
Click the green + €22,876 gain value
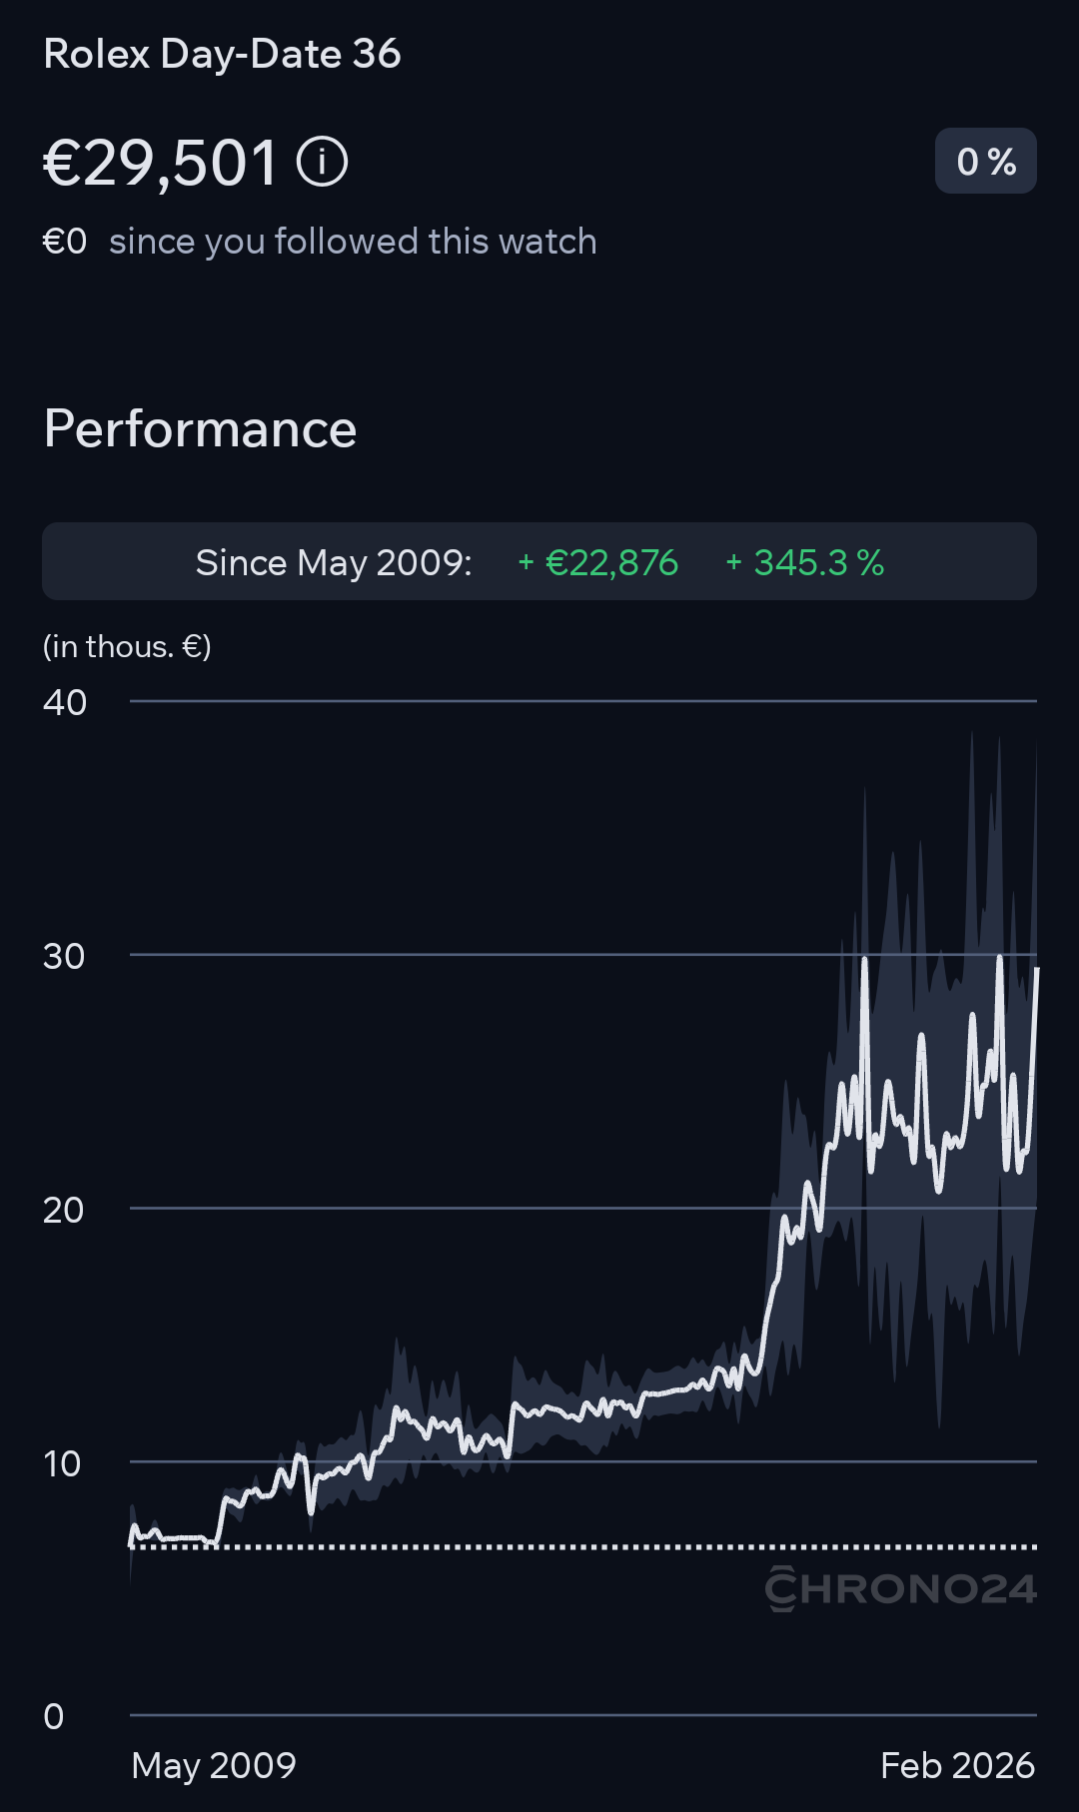598,563
